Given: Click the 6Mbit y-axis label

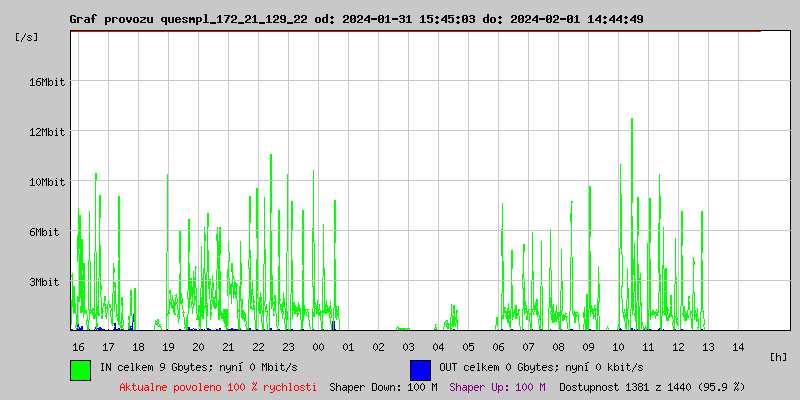Looking at the screenshot, I should (44, 232).
